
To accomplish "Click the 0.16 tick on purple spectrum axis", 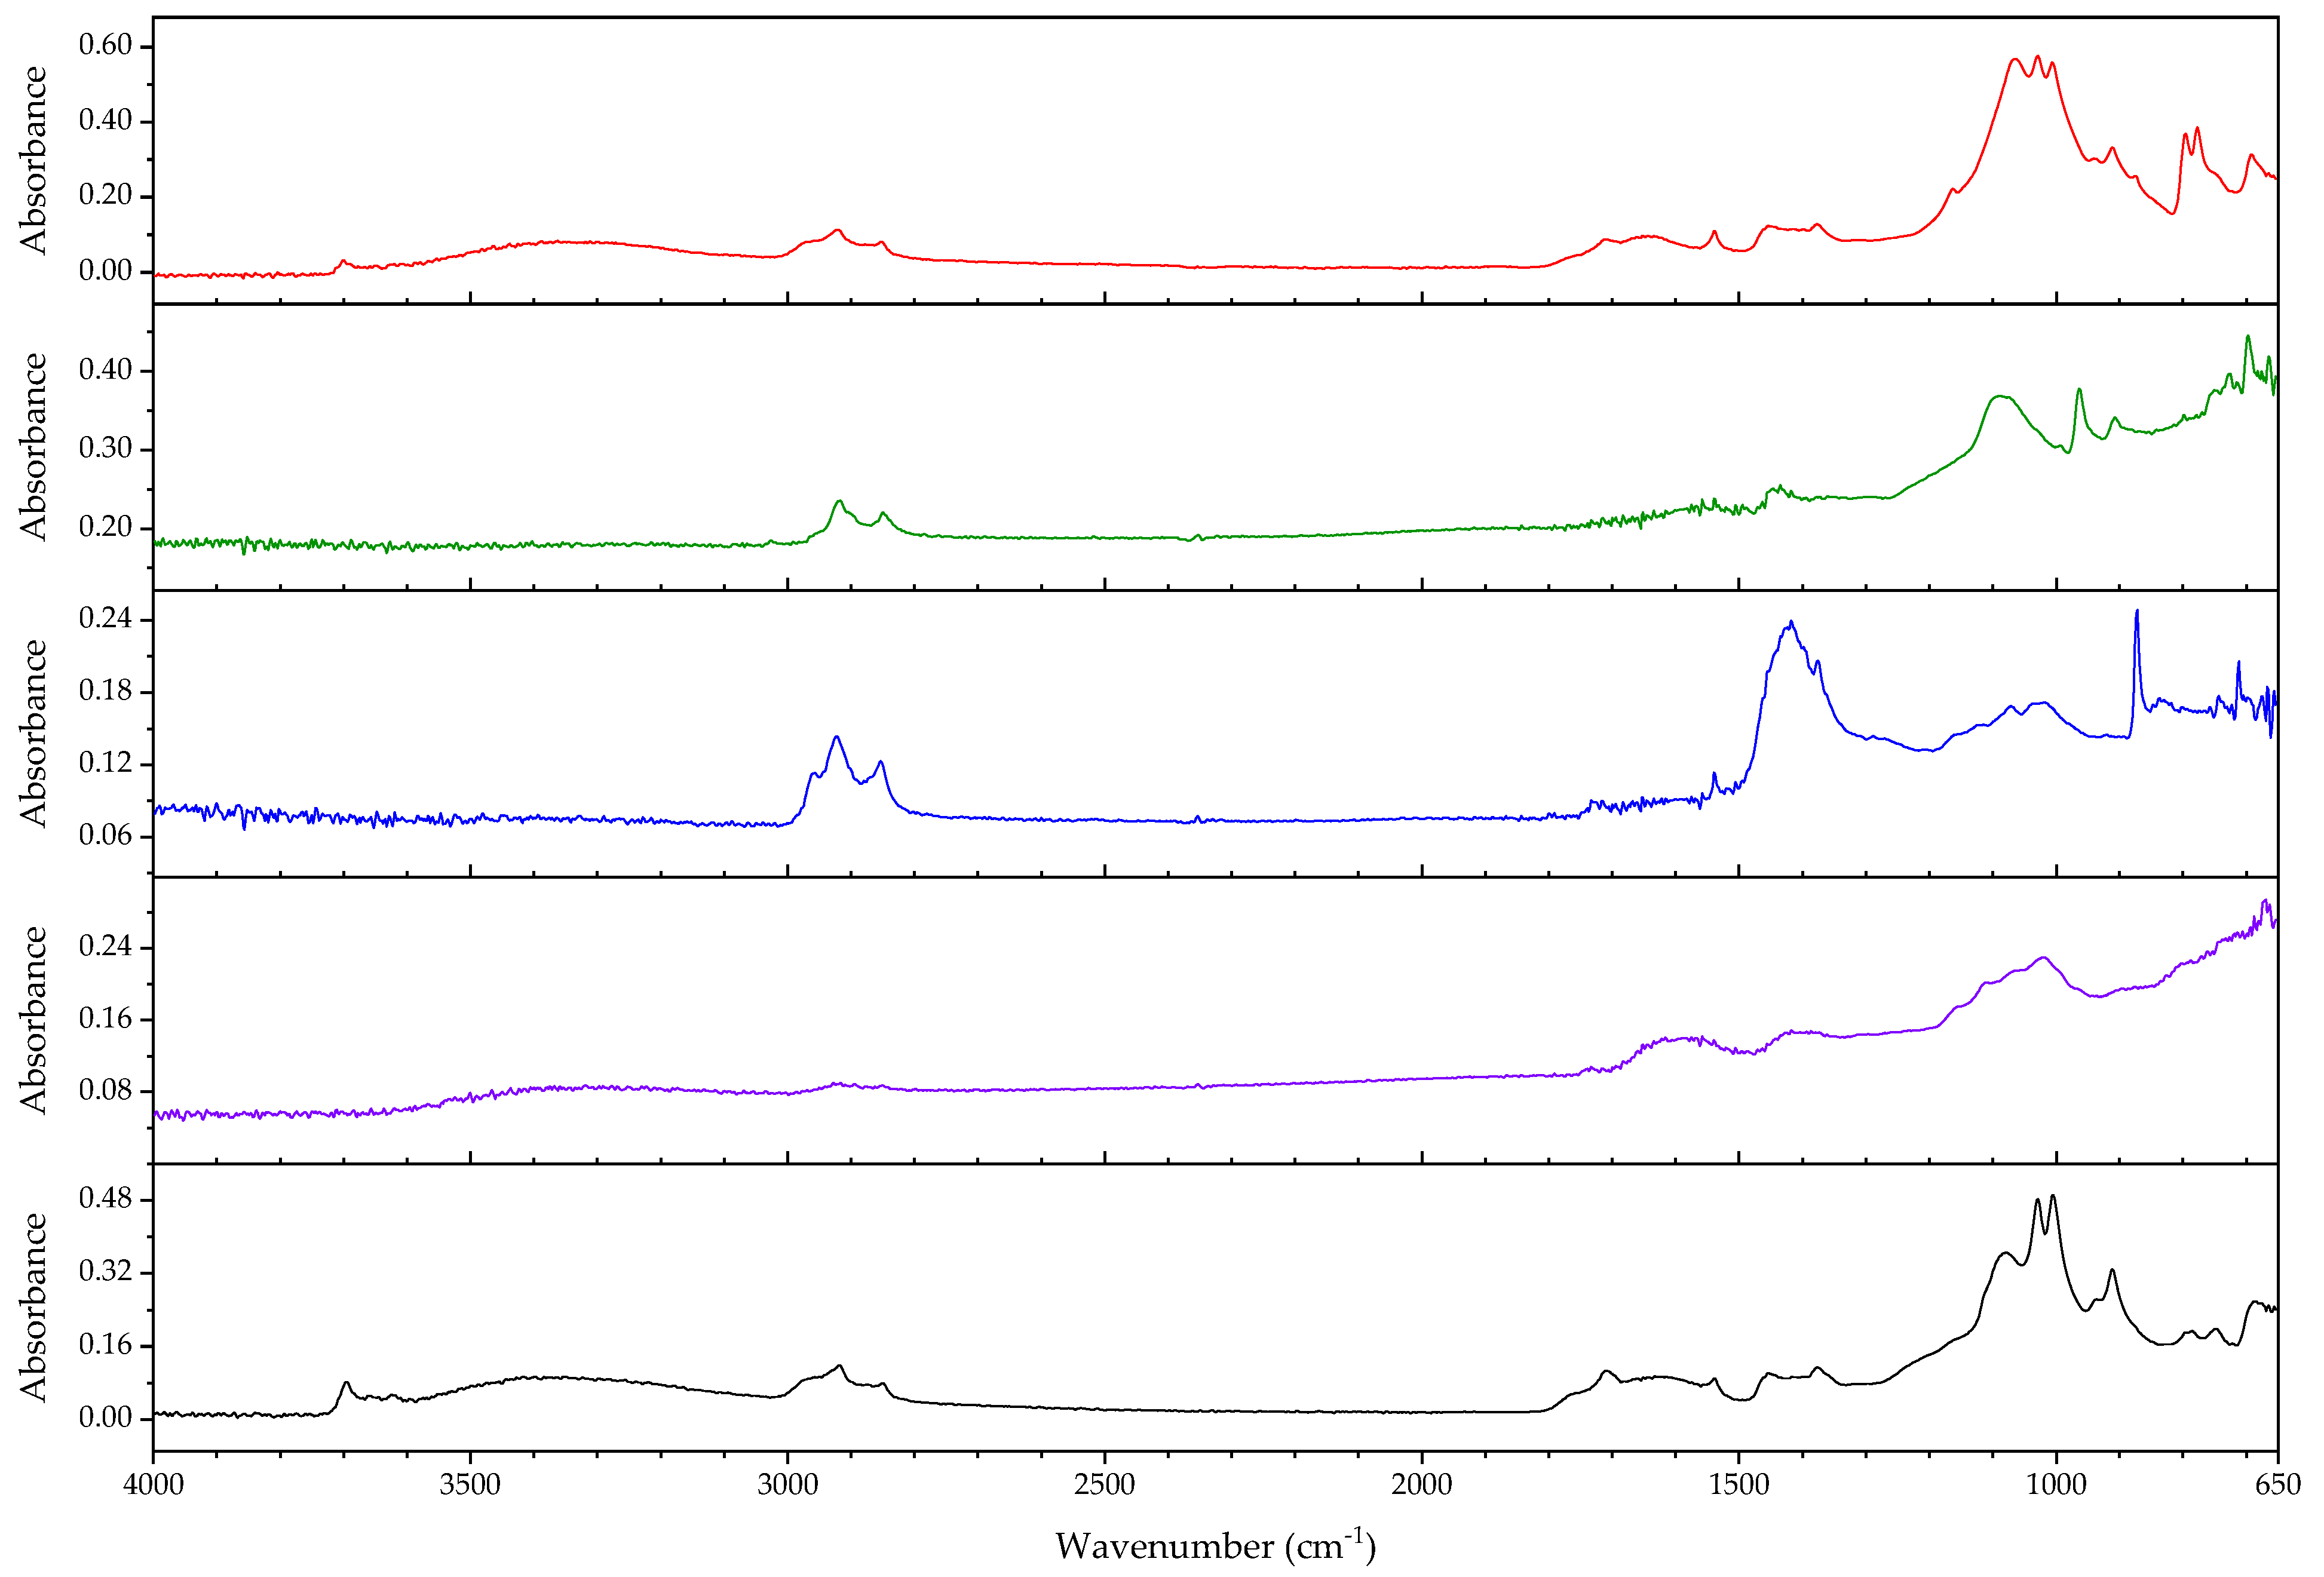I will coord(105,1018).
